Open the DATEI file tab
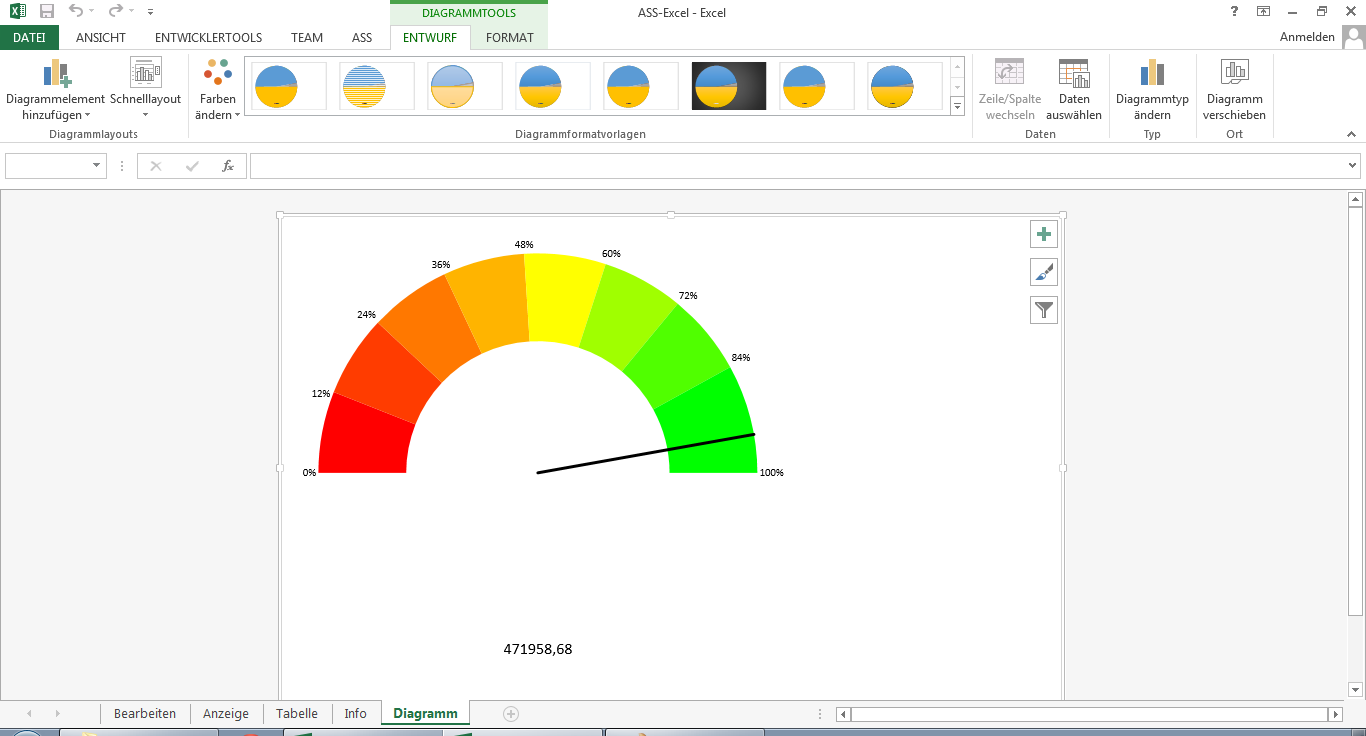This screenshot has height=736, width=1366. point(29,38)
